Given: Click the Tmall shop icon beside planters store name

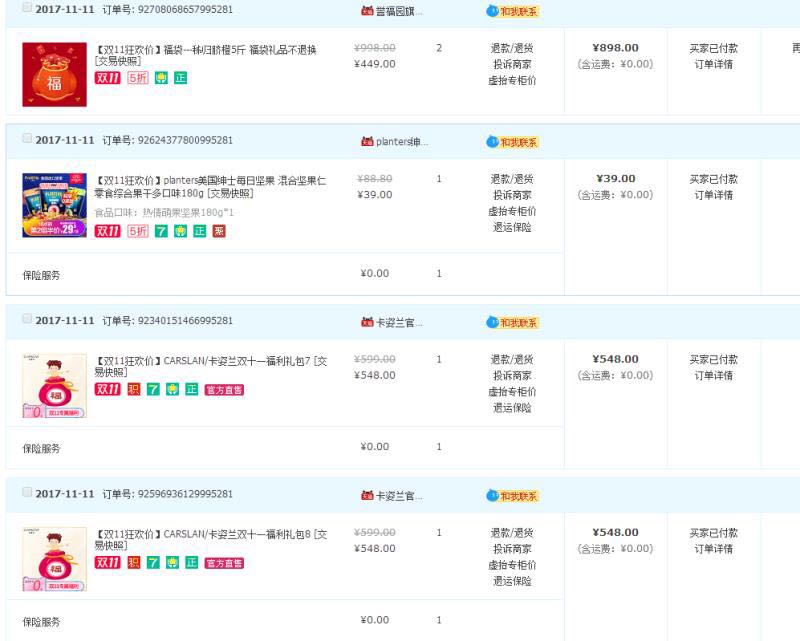Looking at the screenshot, I should [367, 142].
